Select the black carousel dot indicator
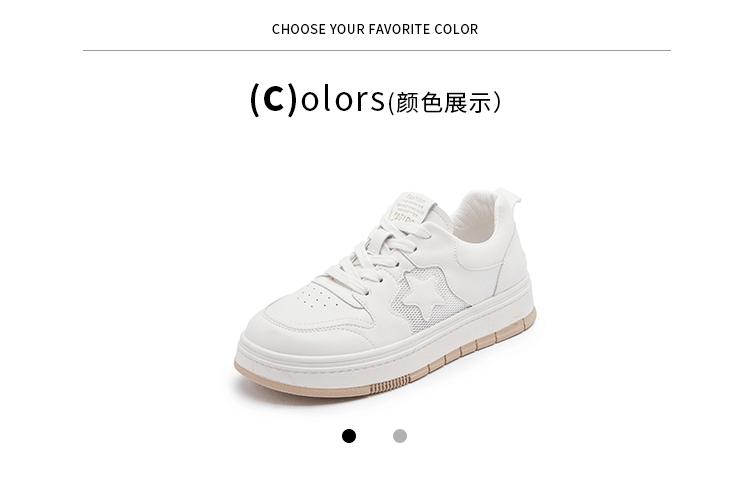 [349, 436]
